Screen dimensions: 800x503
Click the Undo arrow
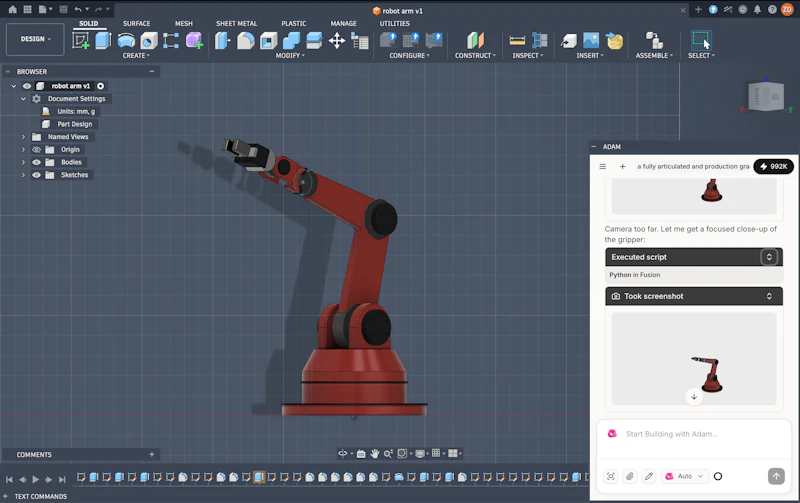(78, 9)
